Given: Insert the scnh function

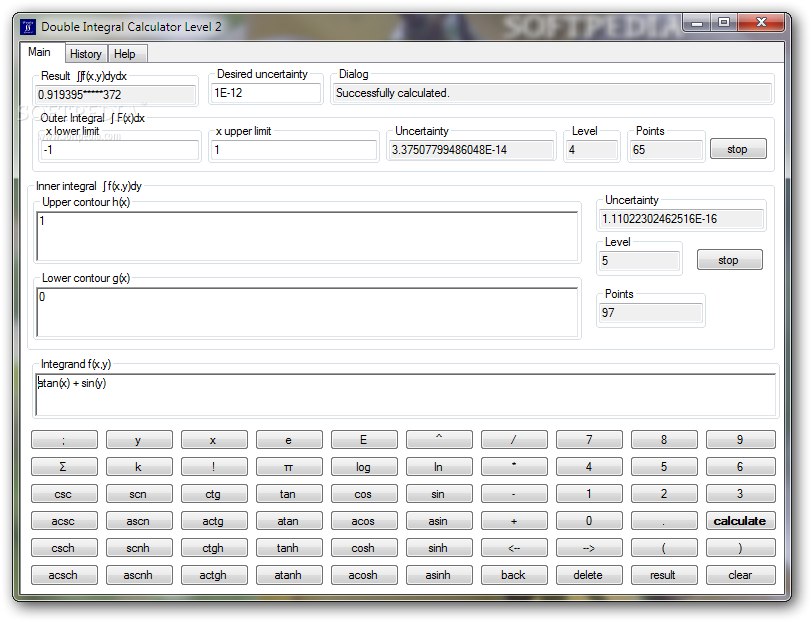Looking at the screenshot, I should coord(138,548).
